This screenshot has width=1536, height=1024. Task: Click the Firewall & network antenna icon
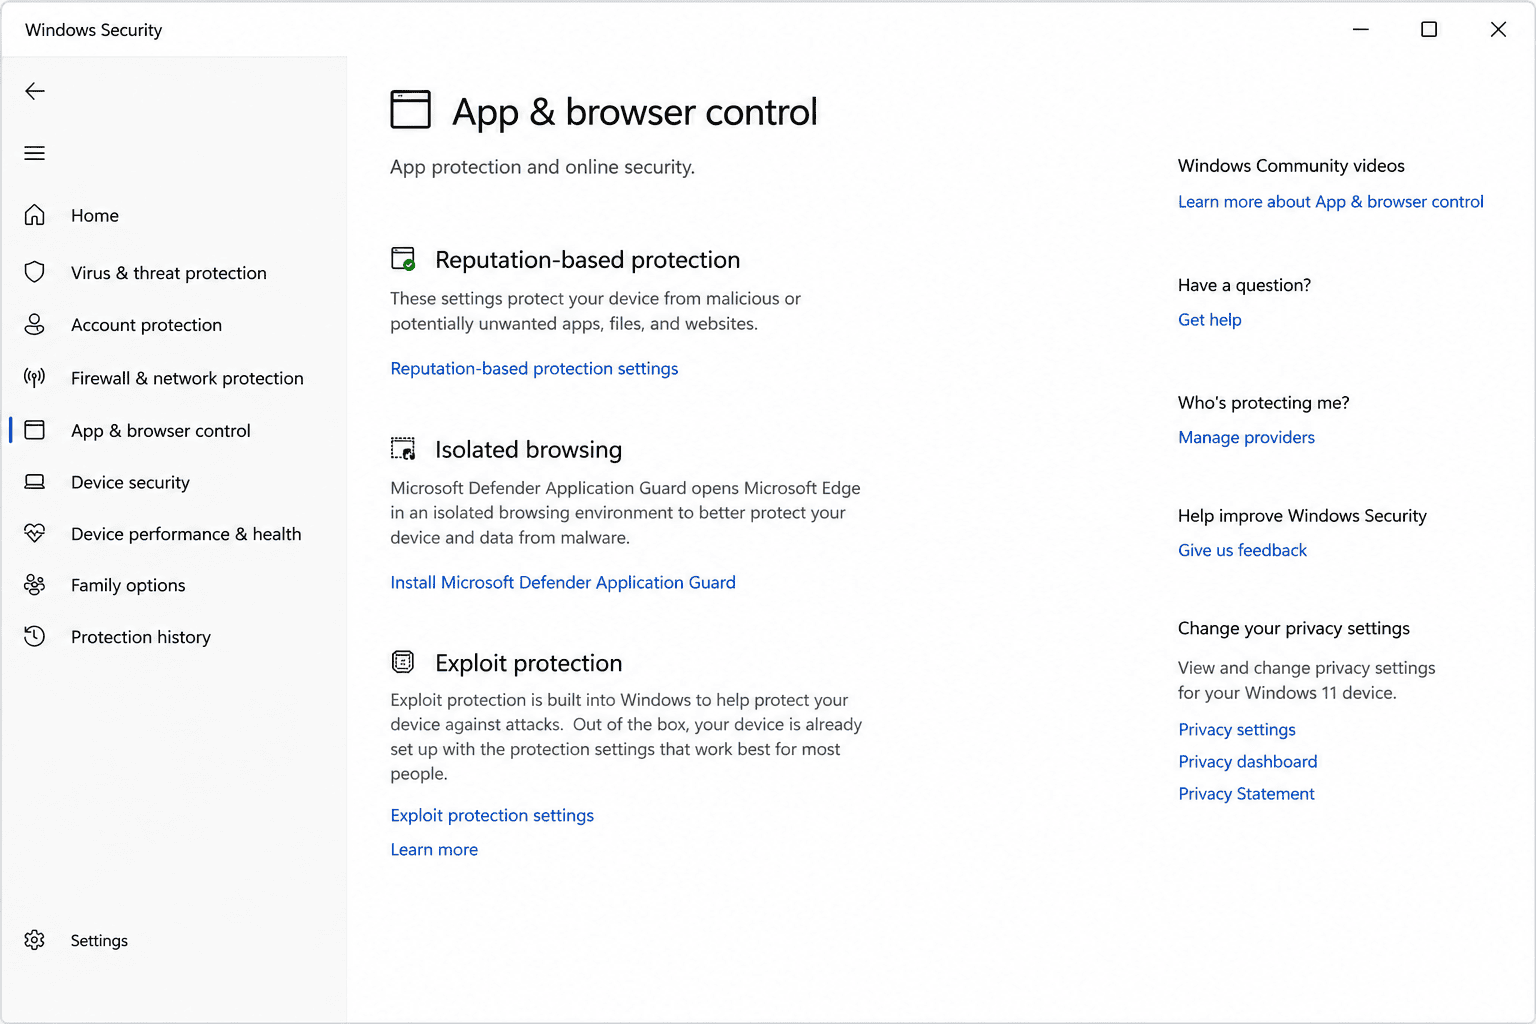pyautogui.click(x=35, y=377)
